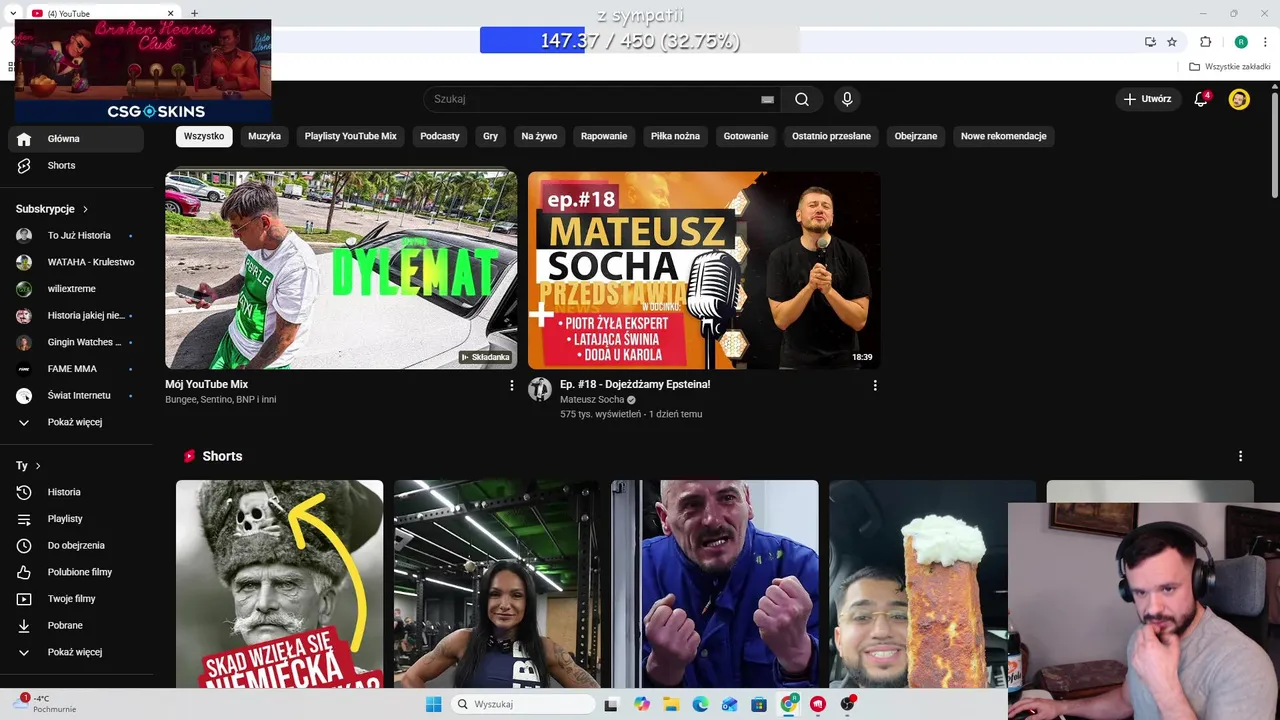Open the Wszystkie zakładki bookmarks folder
Viewport: 1280px width, 720px height.
coord(1230,67)
